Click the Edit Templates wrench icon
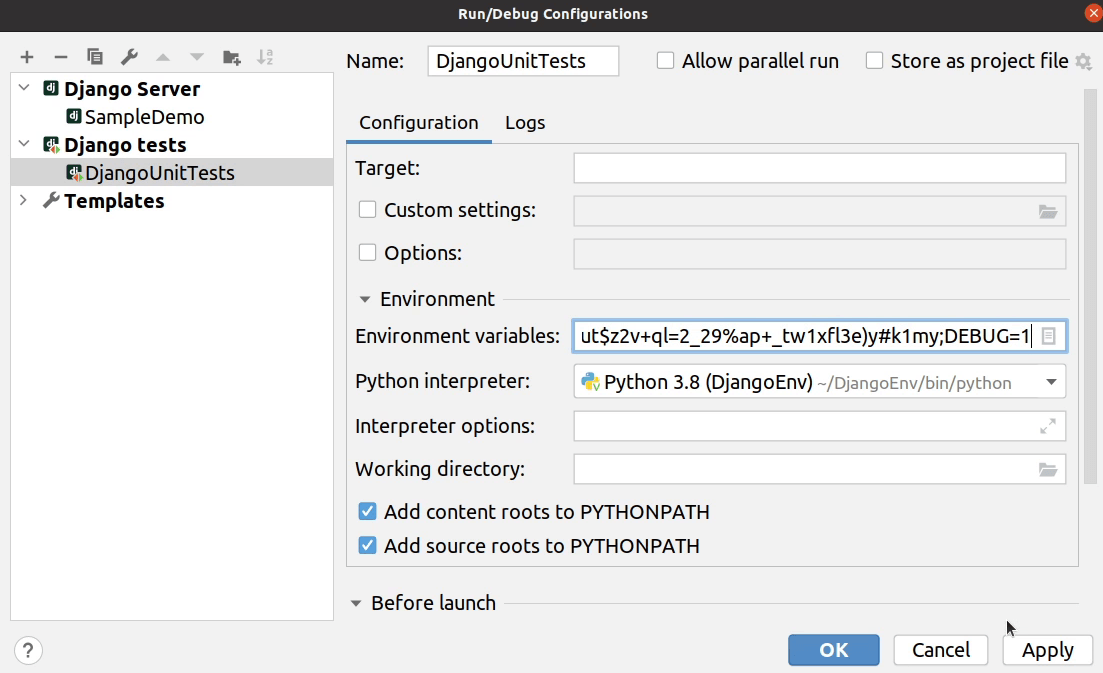This screenshot has height=673, width=1103. pyautogui.click(x=129, y=58)
